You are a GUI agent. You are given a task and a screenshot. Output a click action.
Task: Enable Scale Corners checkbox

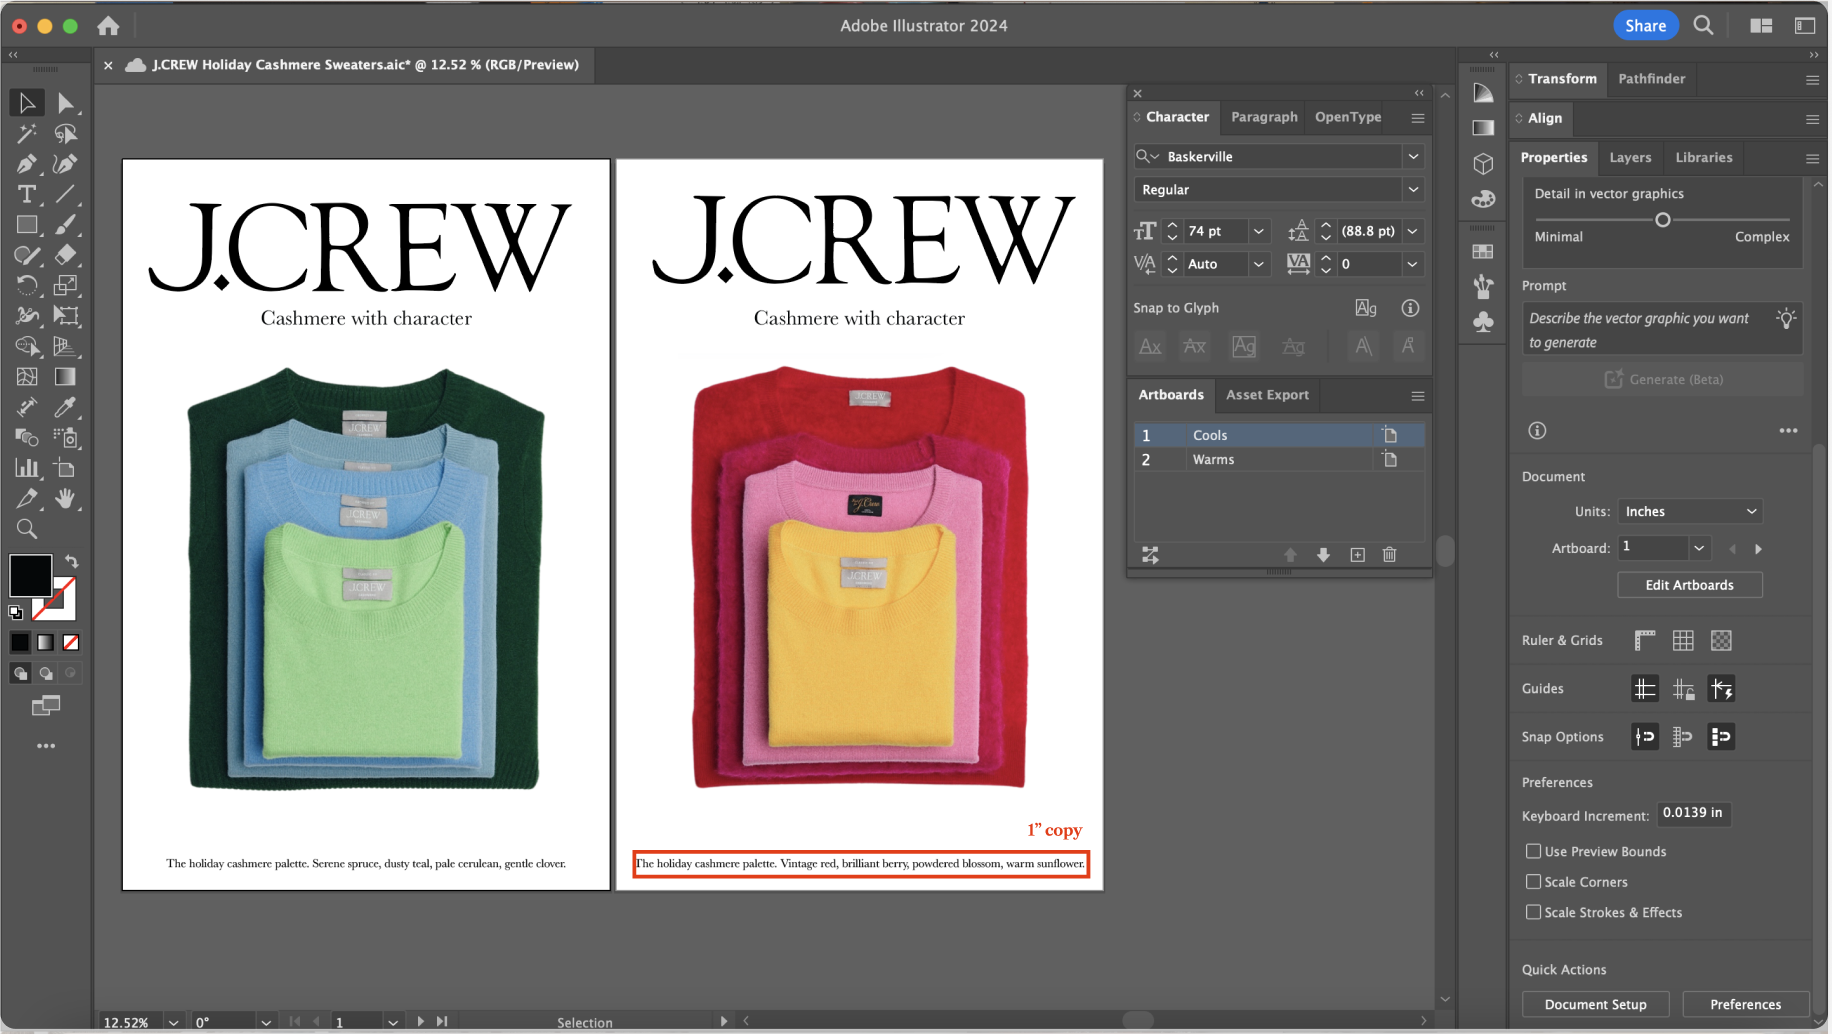[1533, 882]
